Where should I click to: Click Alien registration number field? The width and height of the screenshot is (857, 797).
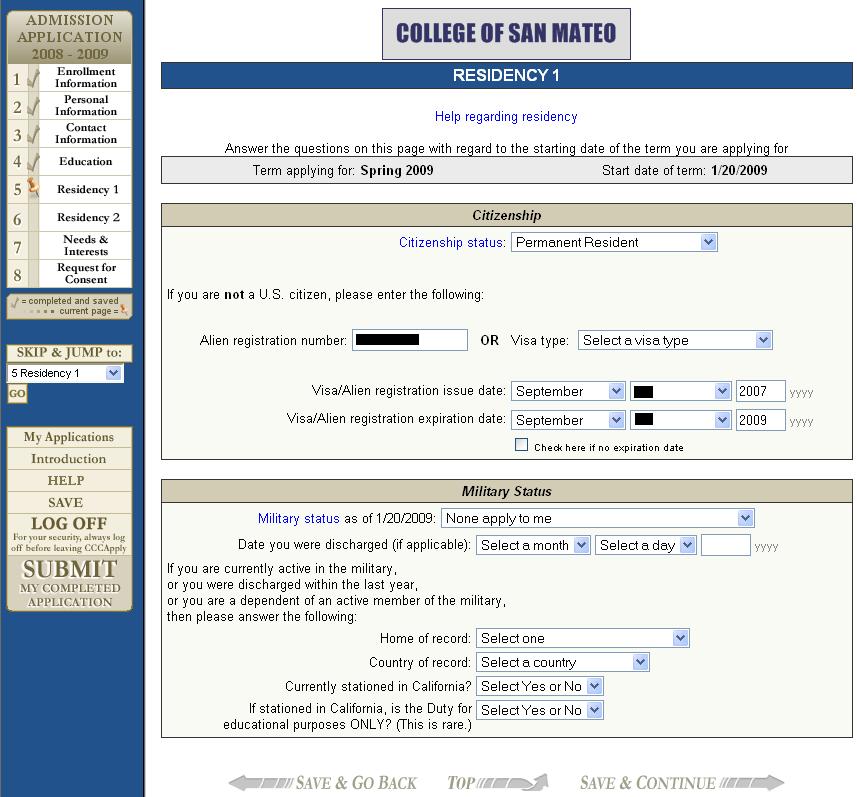[x=410, y=340]
